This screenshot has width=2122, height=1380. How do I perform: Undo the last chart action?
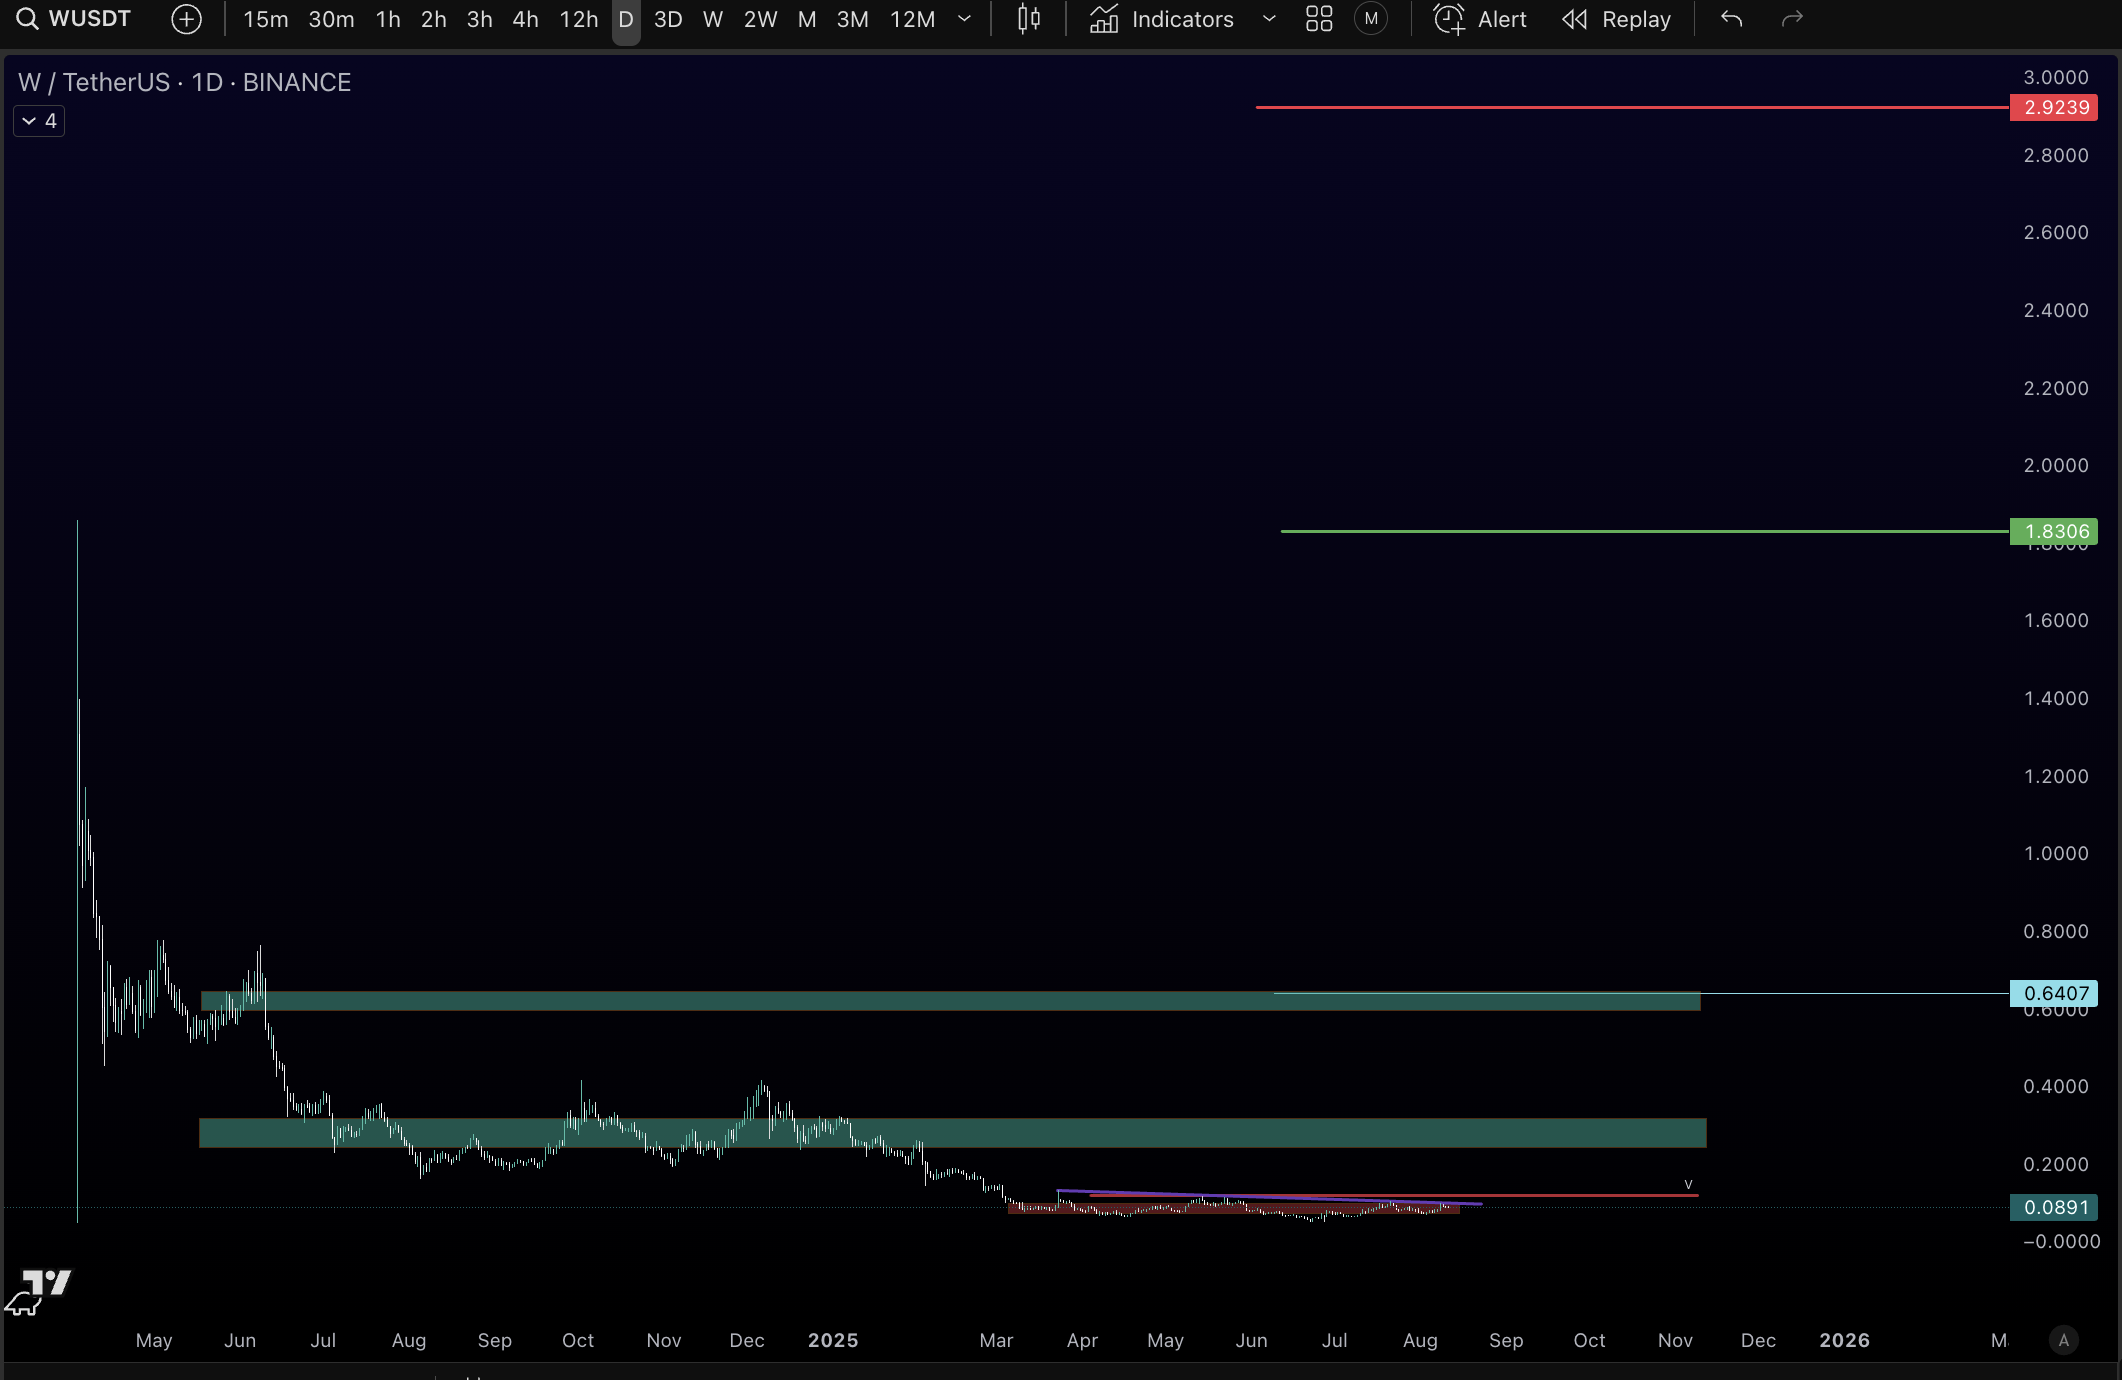pyautogui.click(x=1732, y=19)
